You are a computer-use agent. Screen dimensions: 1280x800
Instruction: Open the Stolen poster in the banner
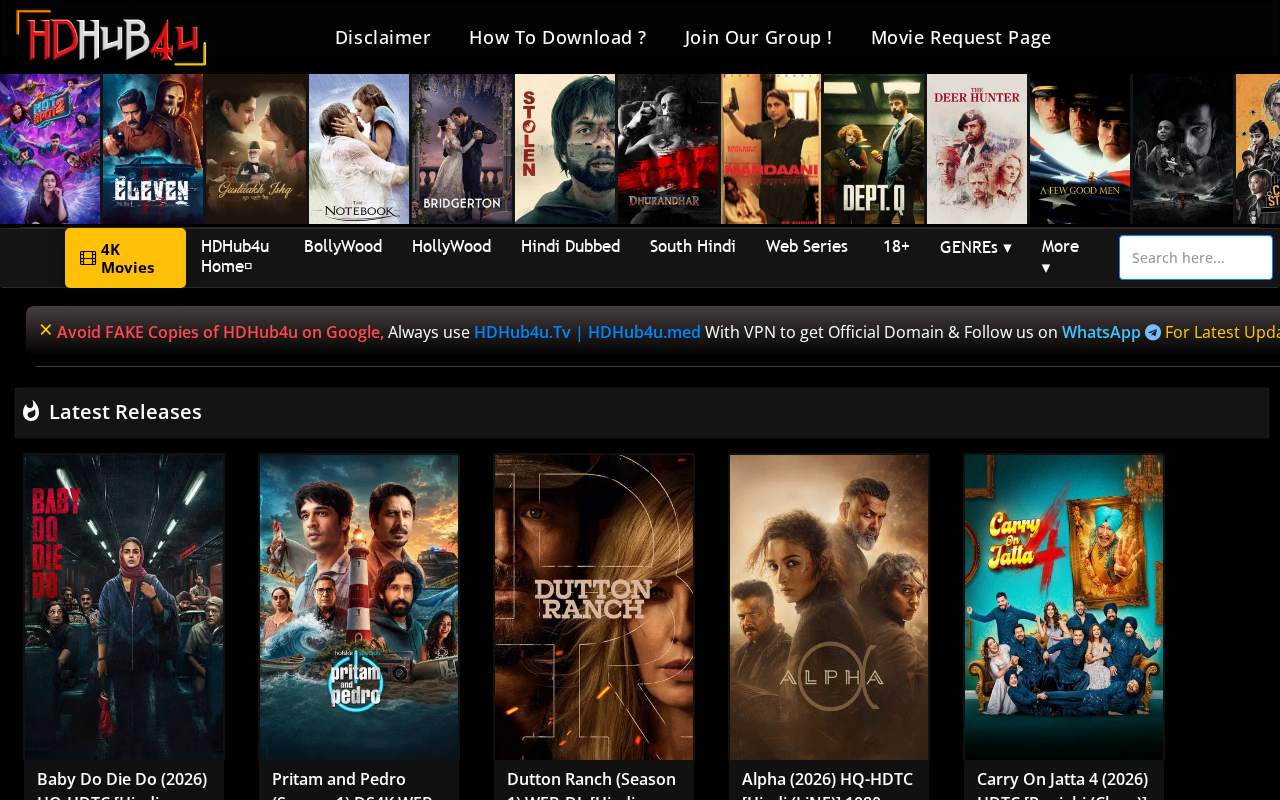(x=565, y=149)
